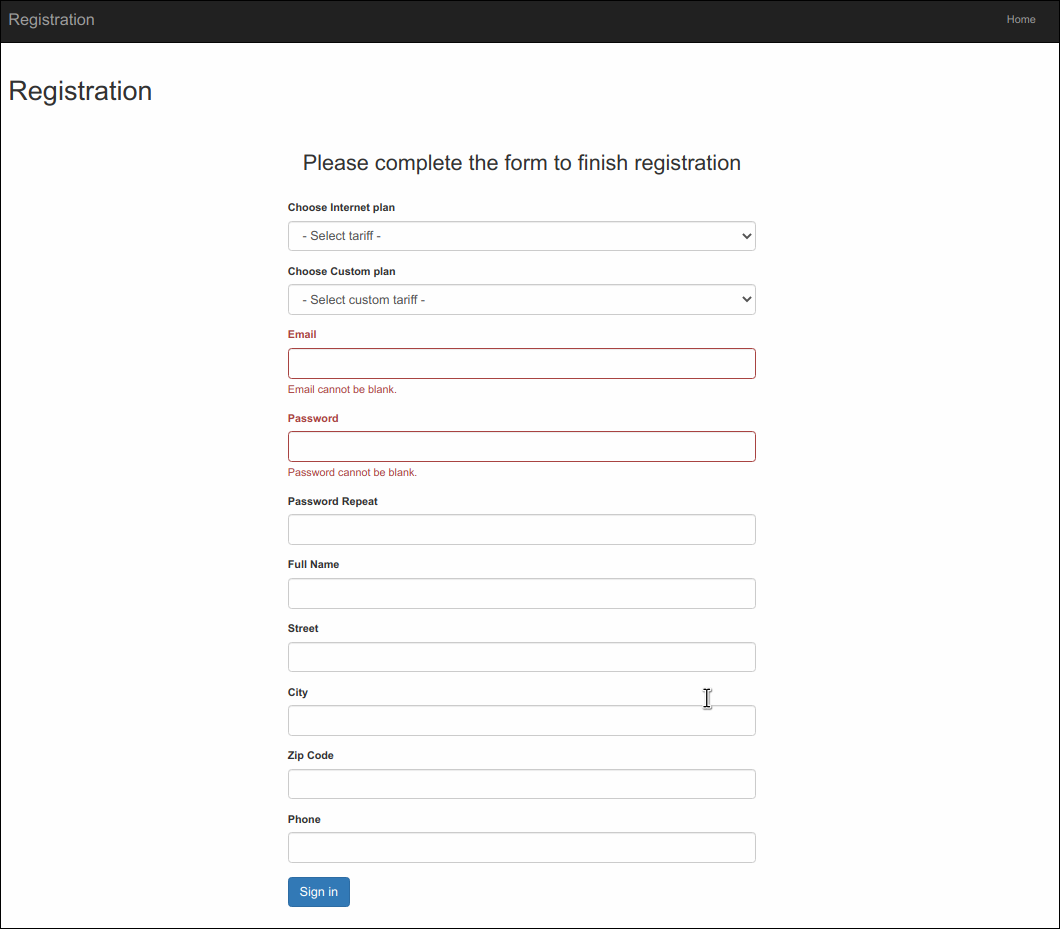Select the Password Repeat text box
The image size is (1060, 929).
pos(521,530)
